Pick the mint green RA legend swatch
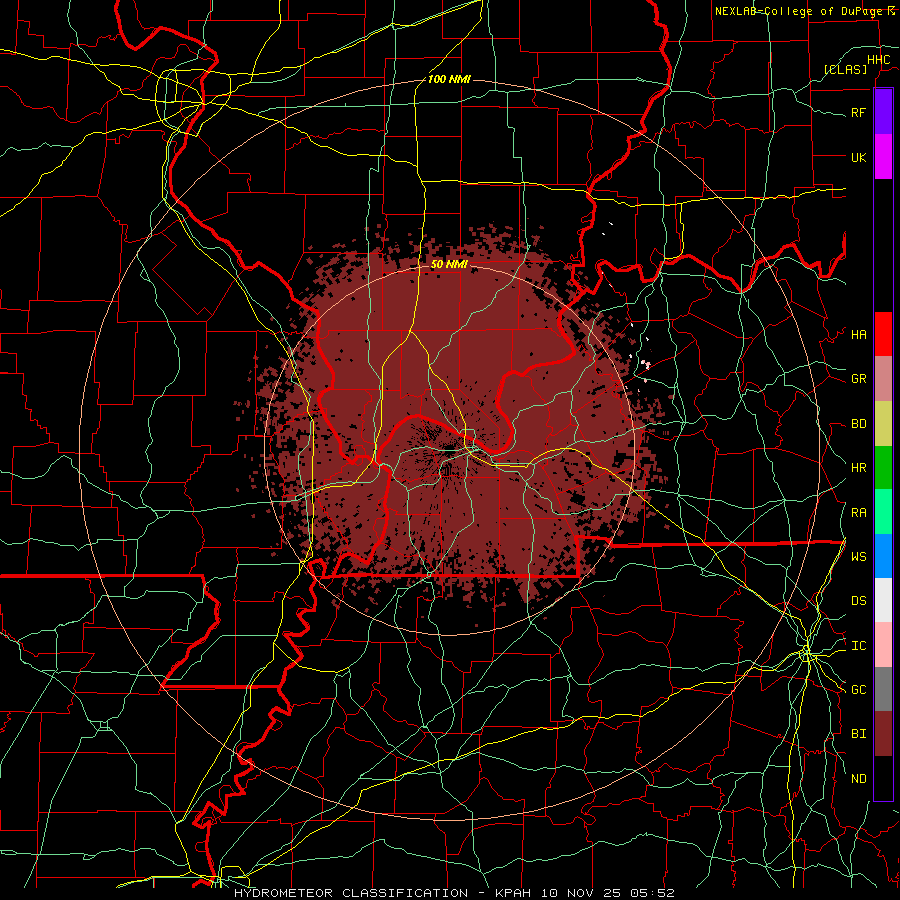The height and width of the screenshot is (900, 900). pyautogui.click(x=883, y=512)
